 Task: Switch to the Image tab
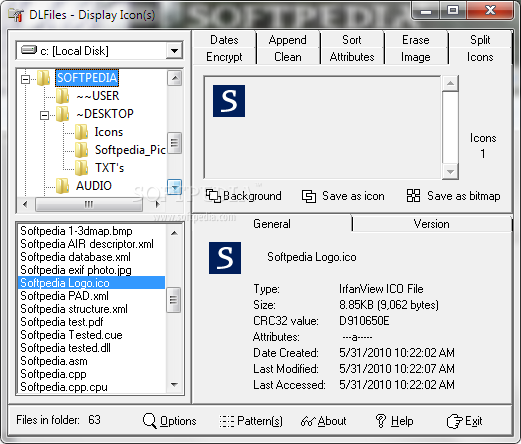[x=416, y=57]
